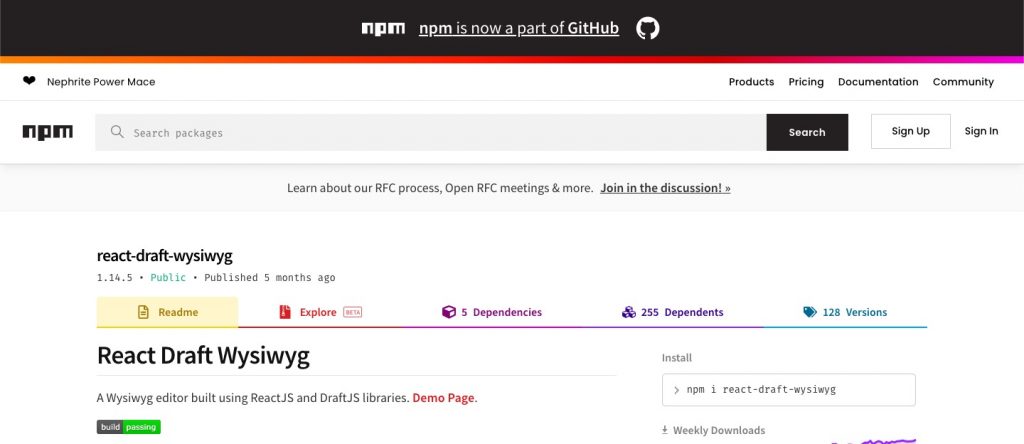
Task: Open the 255 Dependents tab
Action: coord(673,312)
